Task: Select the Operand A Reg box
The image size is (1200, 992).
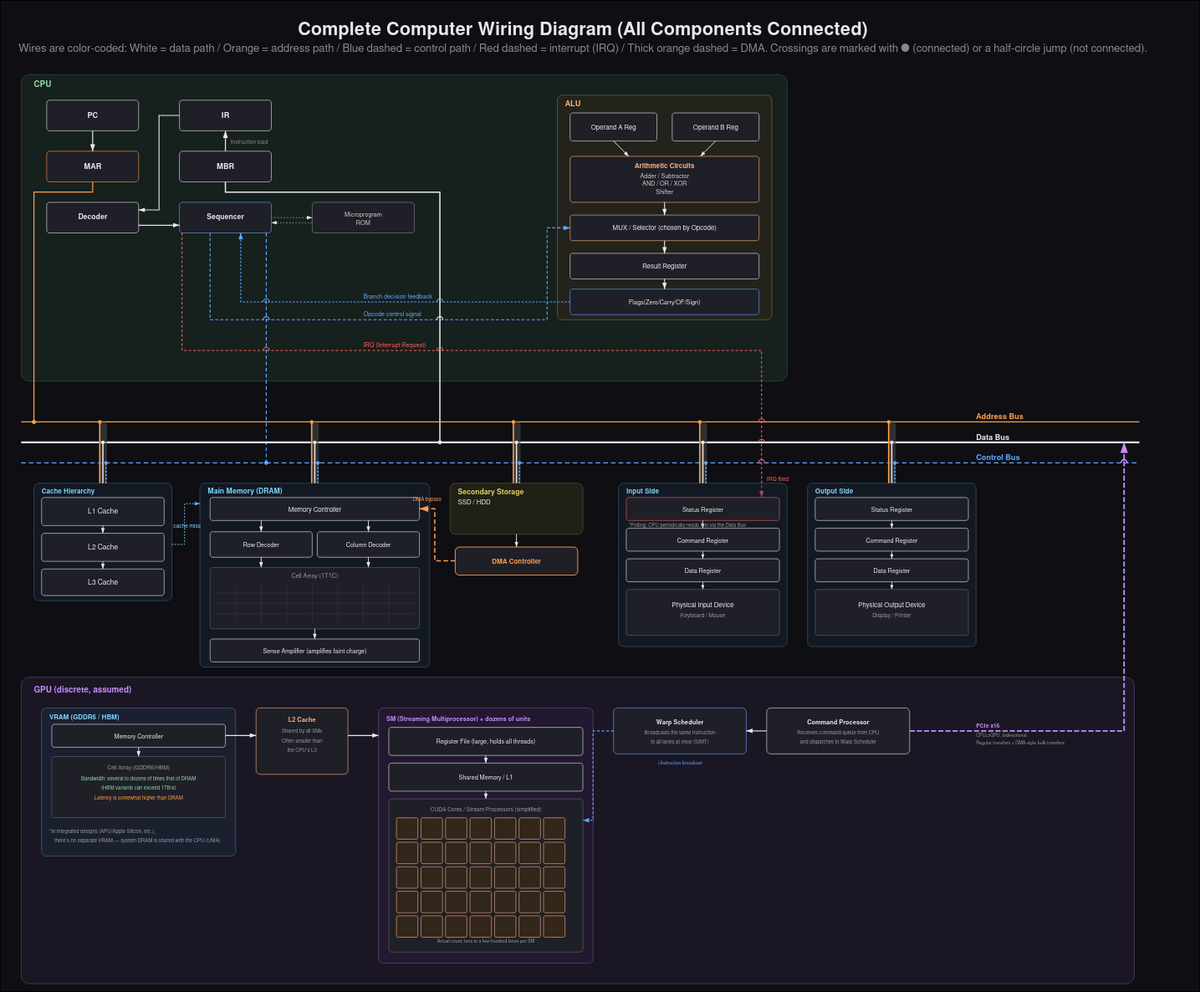Action: tap(614, 127)
